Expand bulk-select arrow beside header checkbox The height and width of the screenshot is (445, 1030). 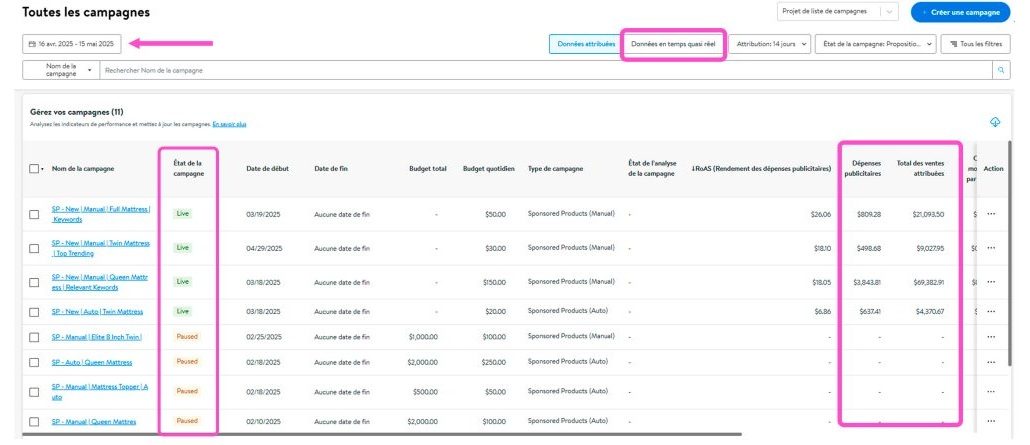pos(43,170)
